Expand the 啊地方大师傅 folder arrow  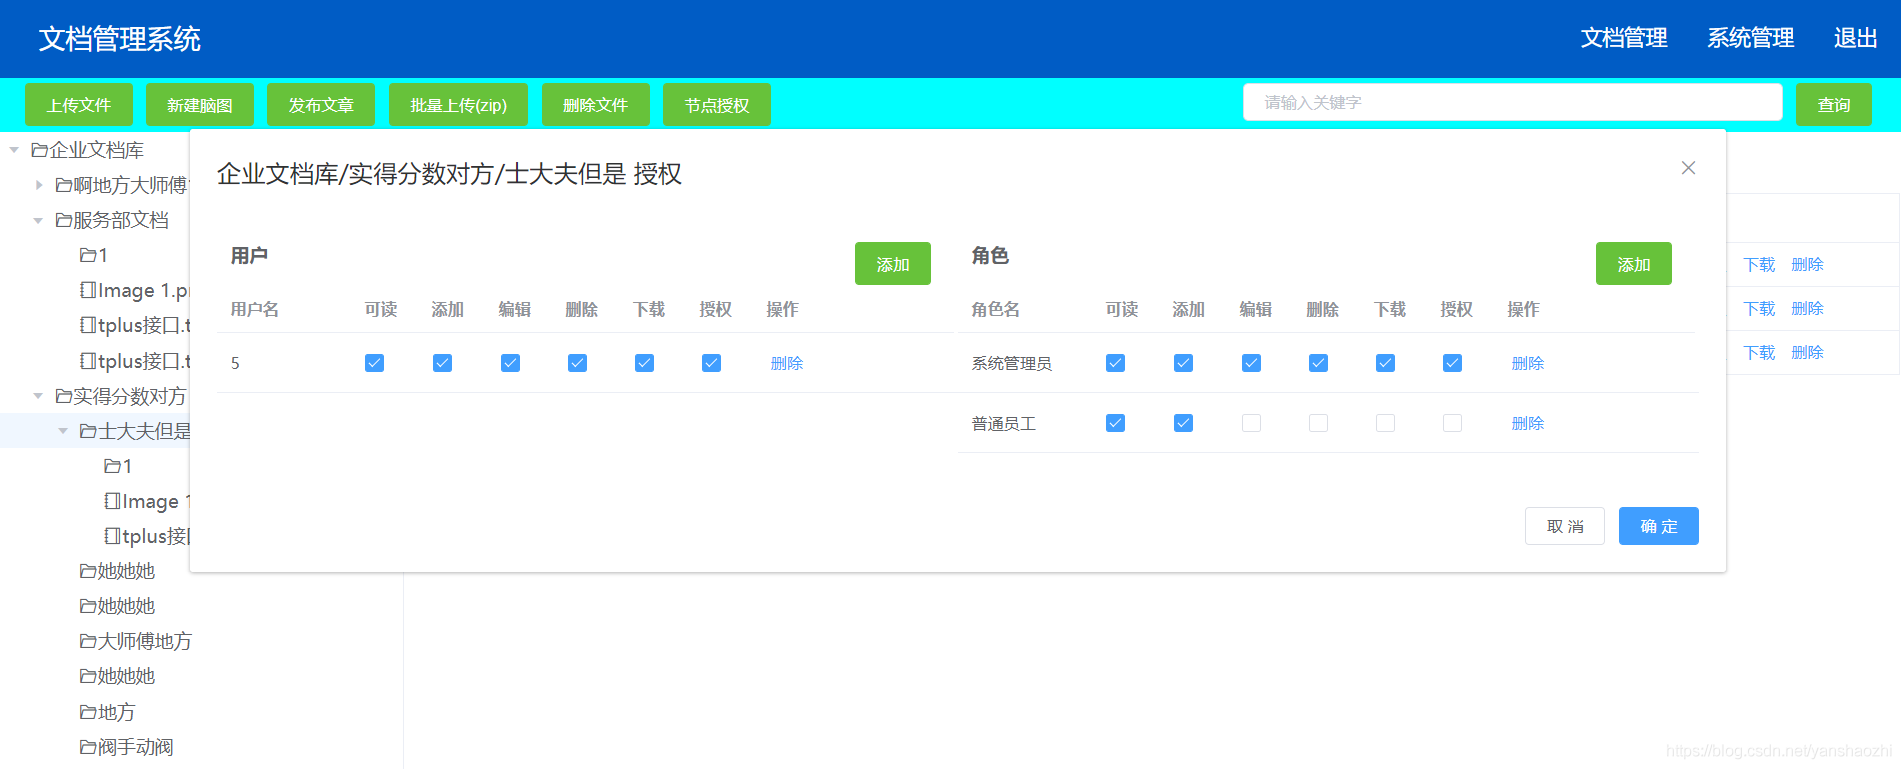(38, 185)
